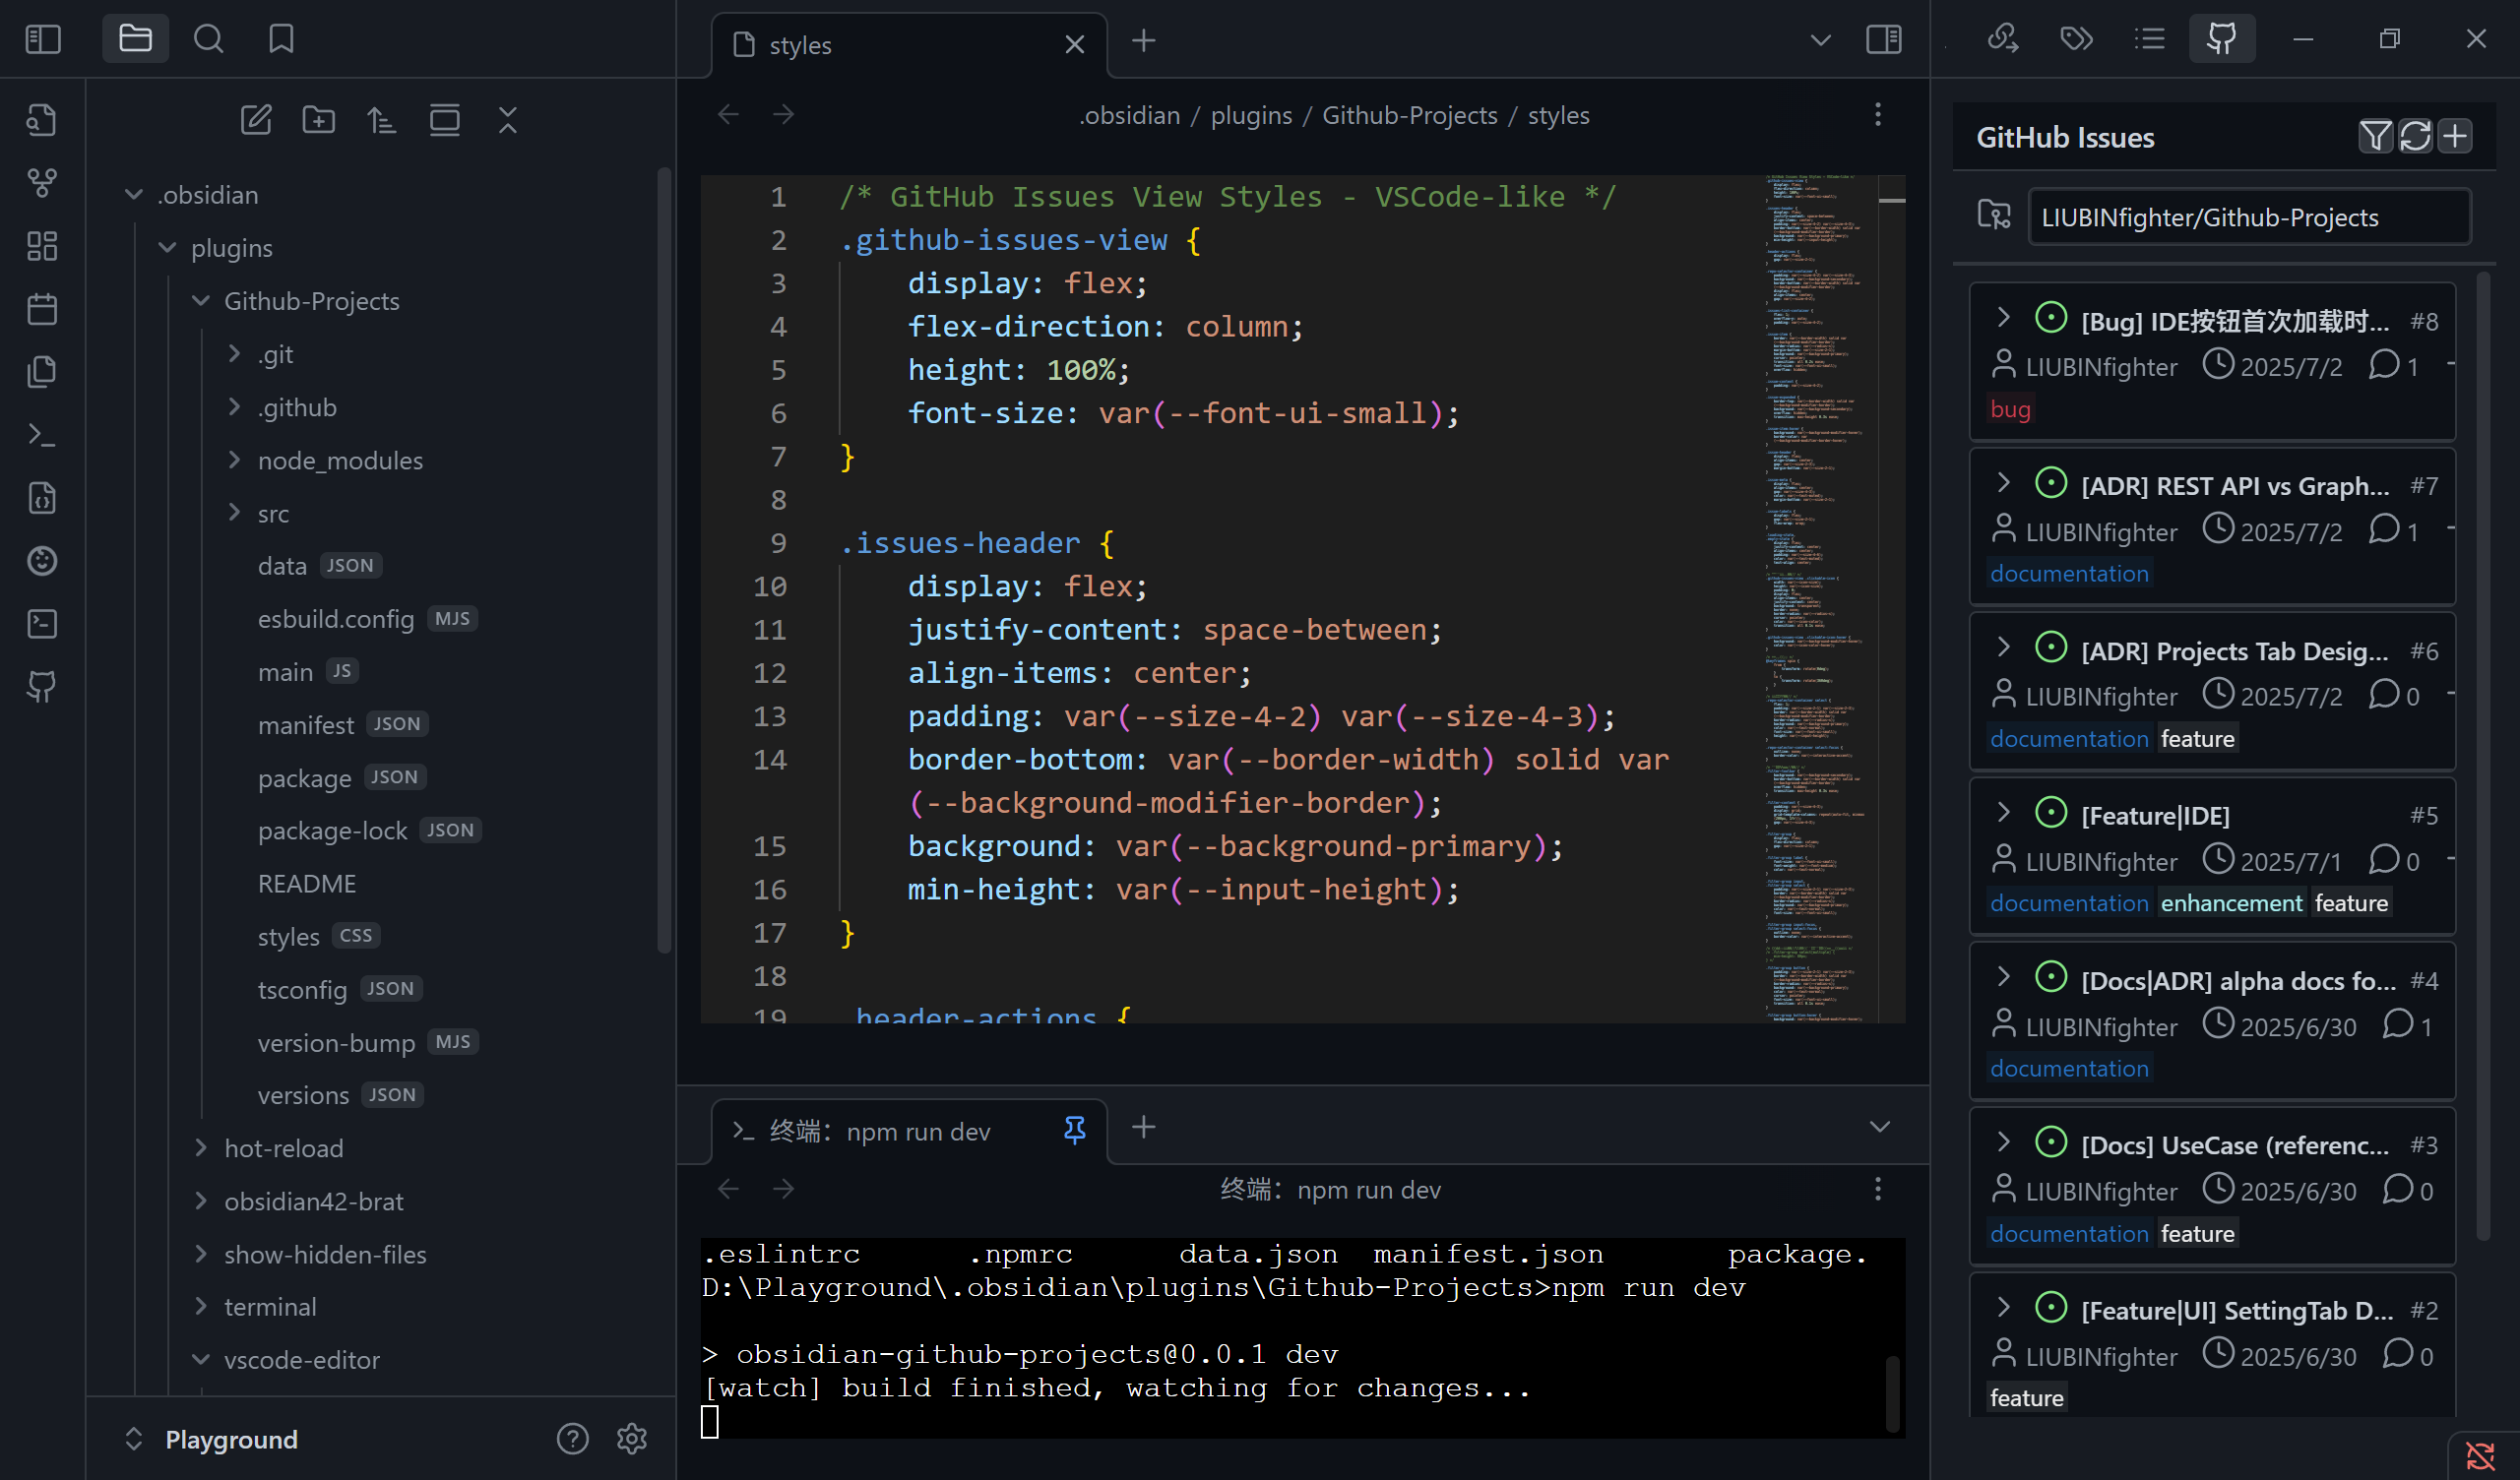Image resolution: width=2520 pixels, height=1480 pixels.
Task: Expand the hot-reload folder
Action: (x=201, y=1148)
